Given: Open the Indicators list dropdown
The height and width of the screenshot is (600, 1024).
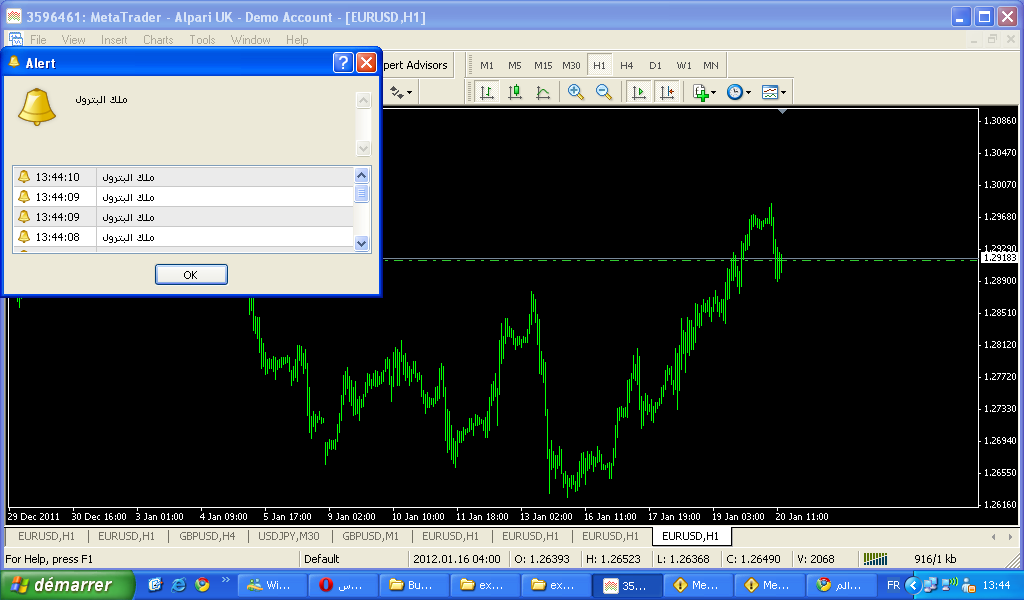Looking at the screenshot, I should [x=705, y=92].
